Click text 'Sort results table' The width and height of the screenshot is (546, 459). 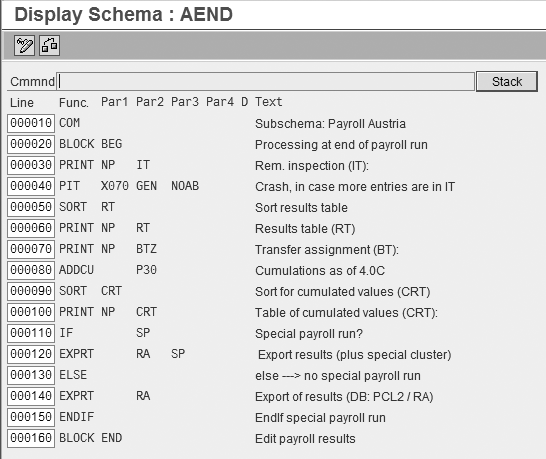tap(301, 208)
